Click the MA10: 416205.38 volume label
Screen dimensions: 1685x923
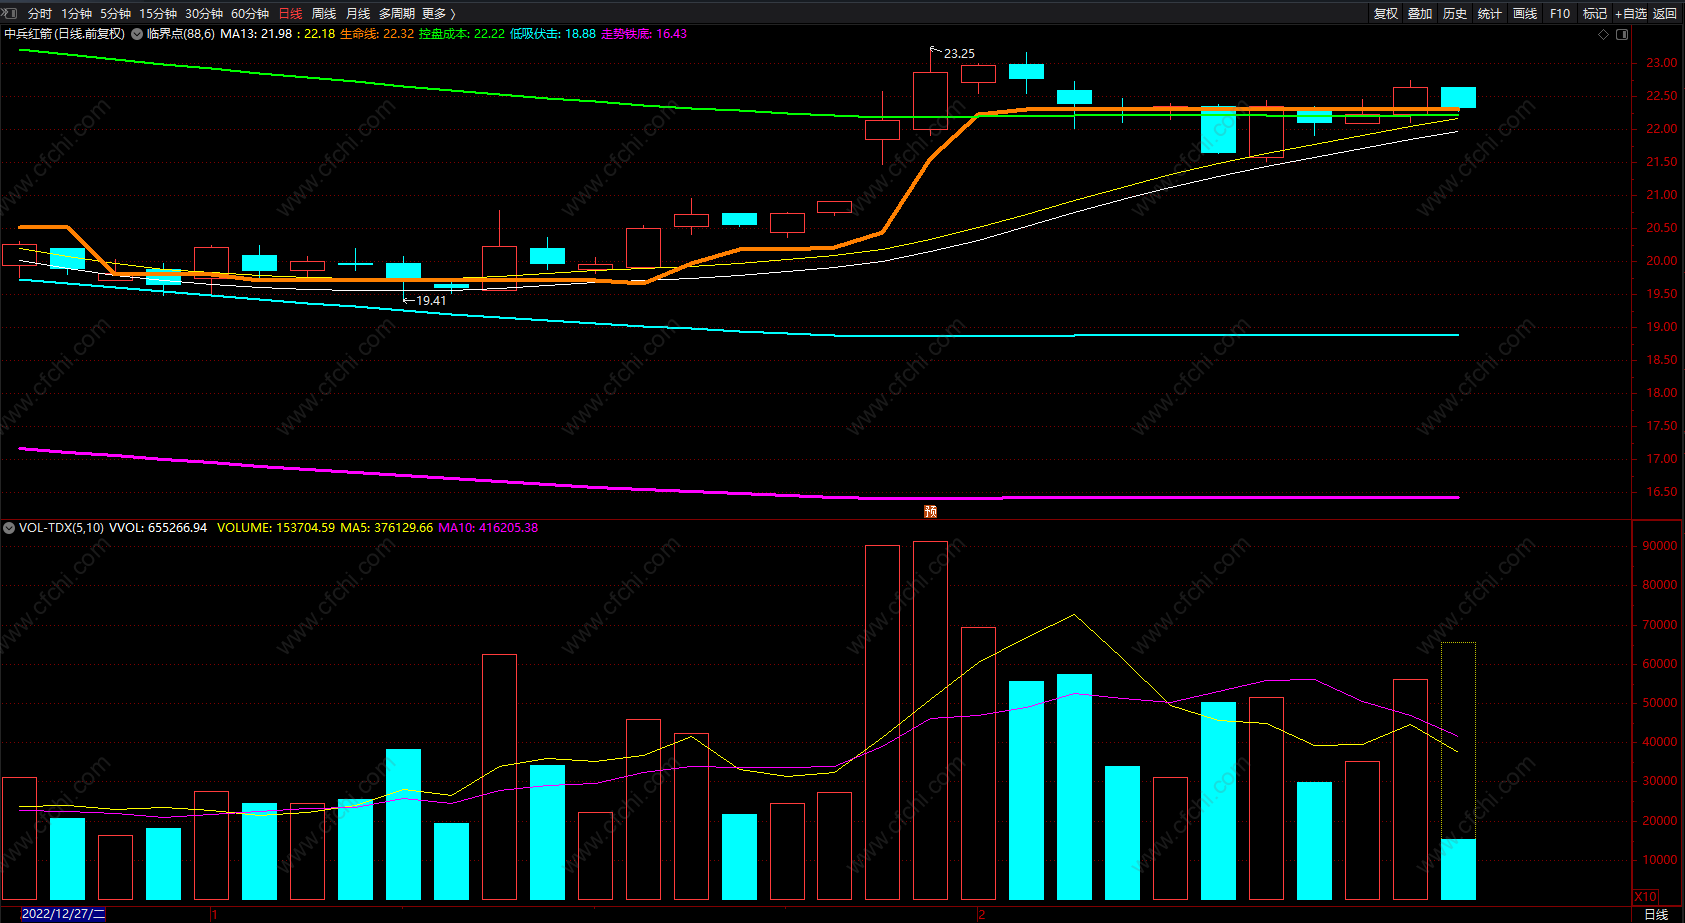pyautogui.click(x=488, y=528)
